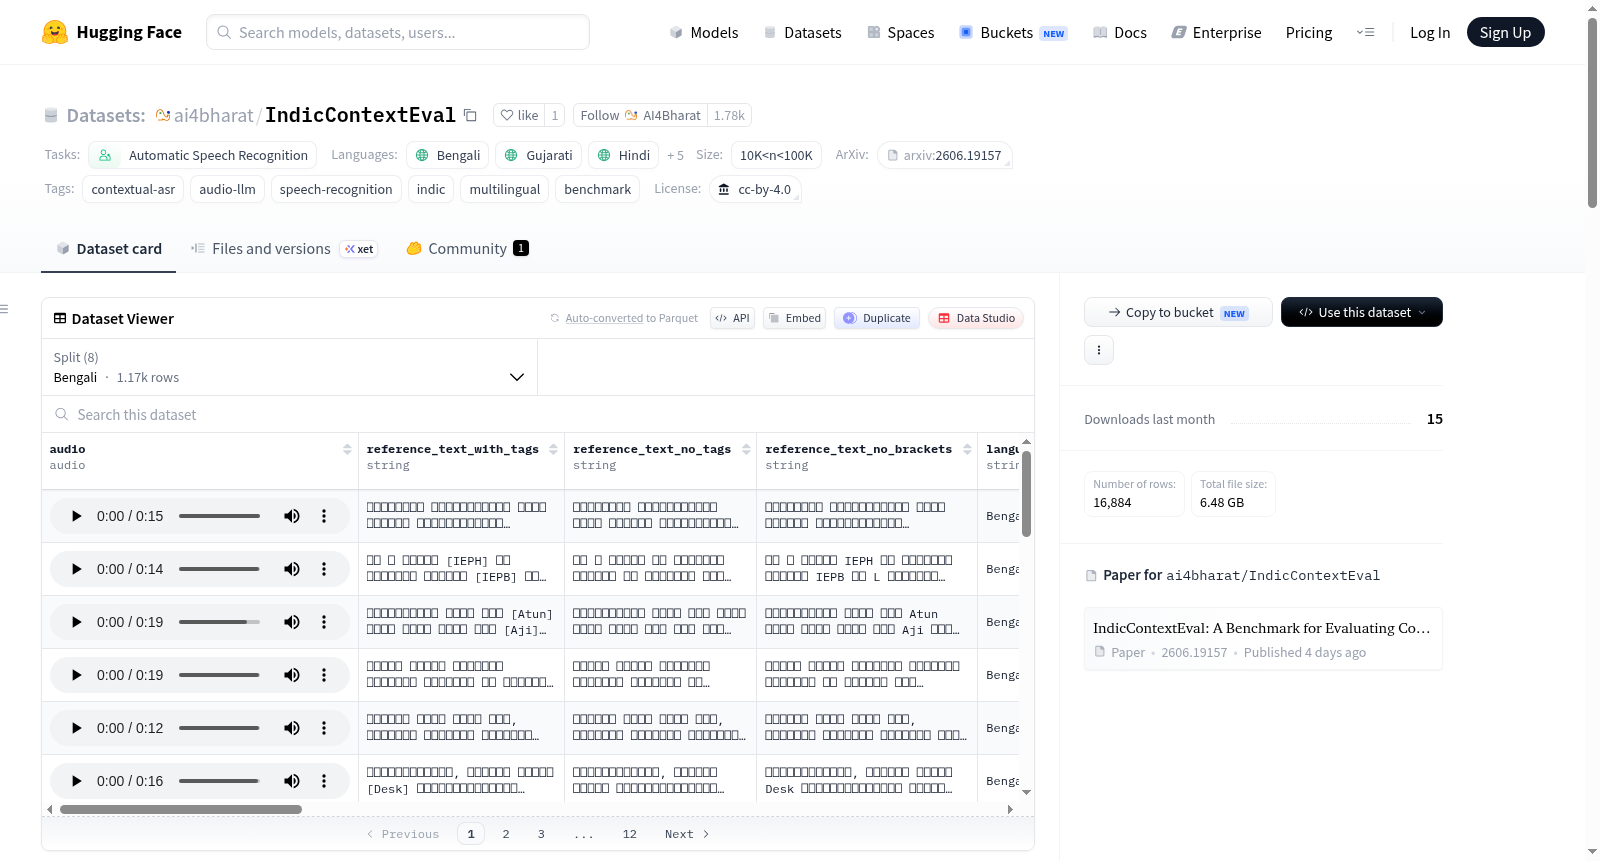Switch to the Community tab

(467, 248)
